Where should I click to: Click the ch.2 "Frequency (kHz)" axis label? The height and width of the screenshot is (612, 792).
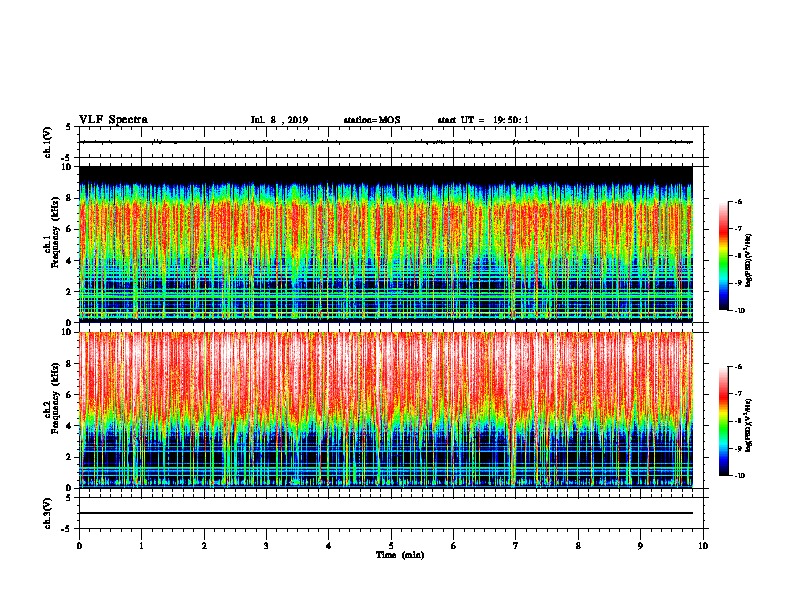(x=55, y=398)
